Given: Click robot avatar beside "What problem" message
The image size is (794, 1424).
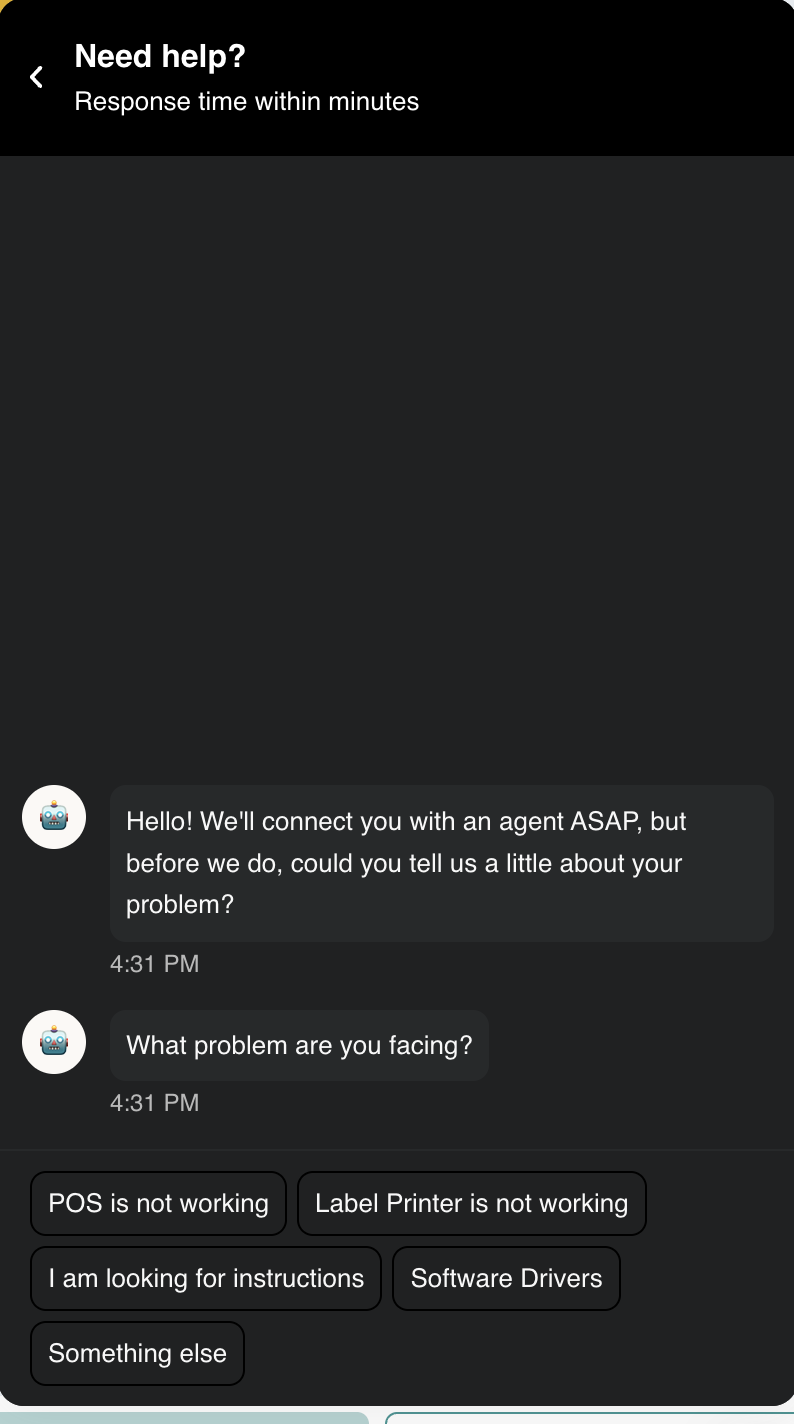Looking at the screenshot, I should 54,1042.
